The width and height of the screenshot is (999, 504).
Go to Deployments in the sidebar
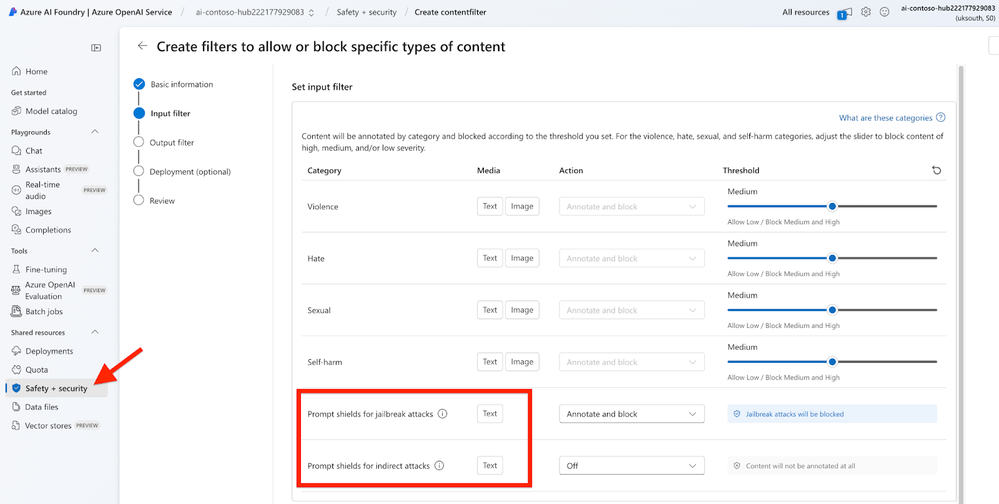pyautogui.click(x=49, y=351)
